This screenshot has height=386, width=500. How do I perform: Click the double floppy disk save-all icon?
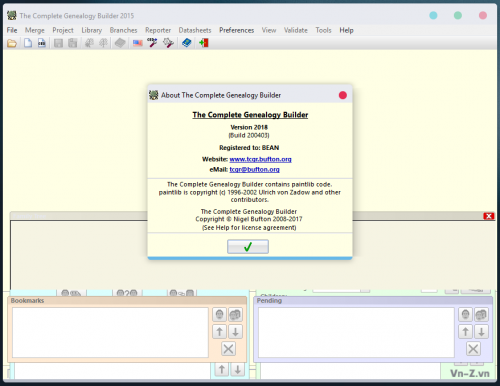point(73,43)
